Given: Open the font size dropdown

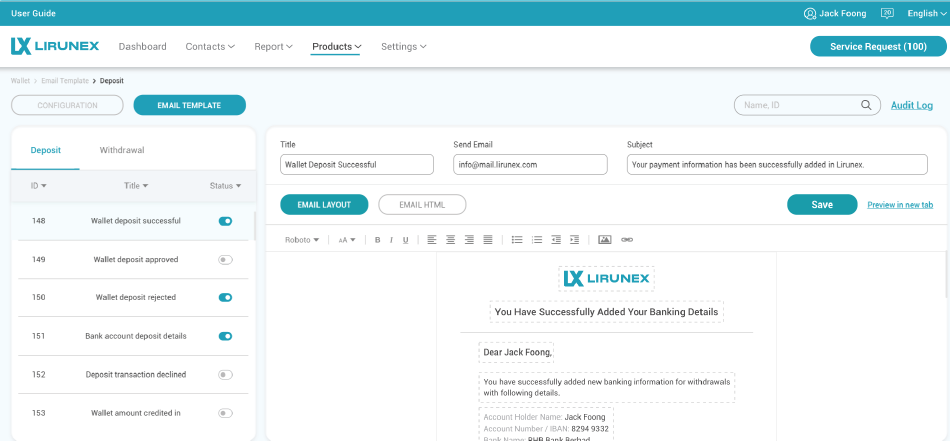Looking at the screenshot, I should [347, 240].
